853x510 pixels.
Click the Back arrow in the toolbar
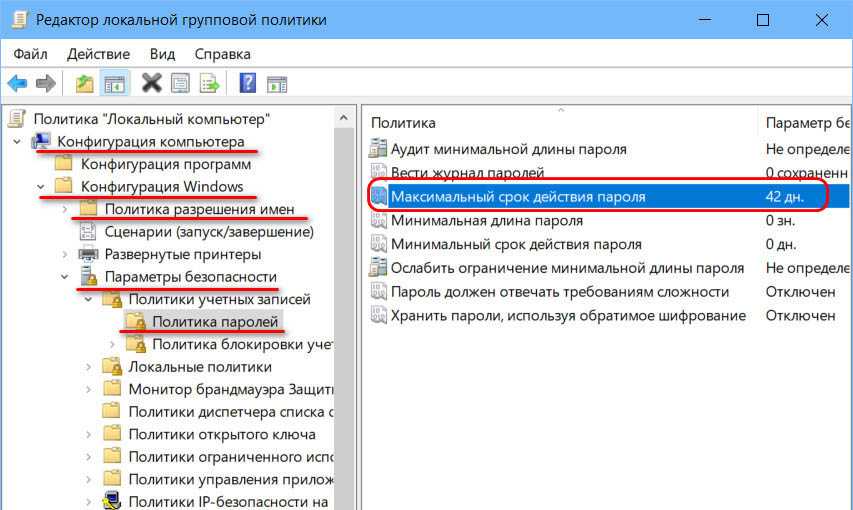17,83
